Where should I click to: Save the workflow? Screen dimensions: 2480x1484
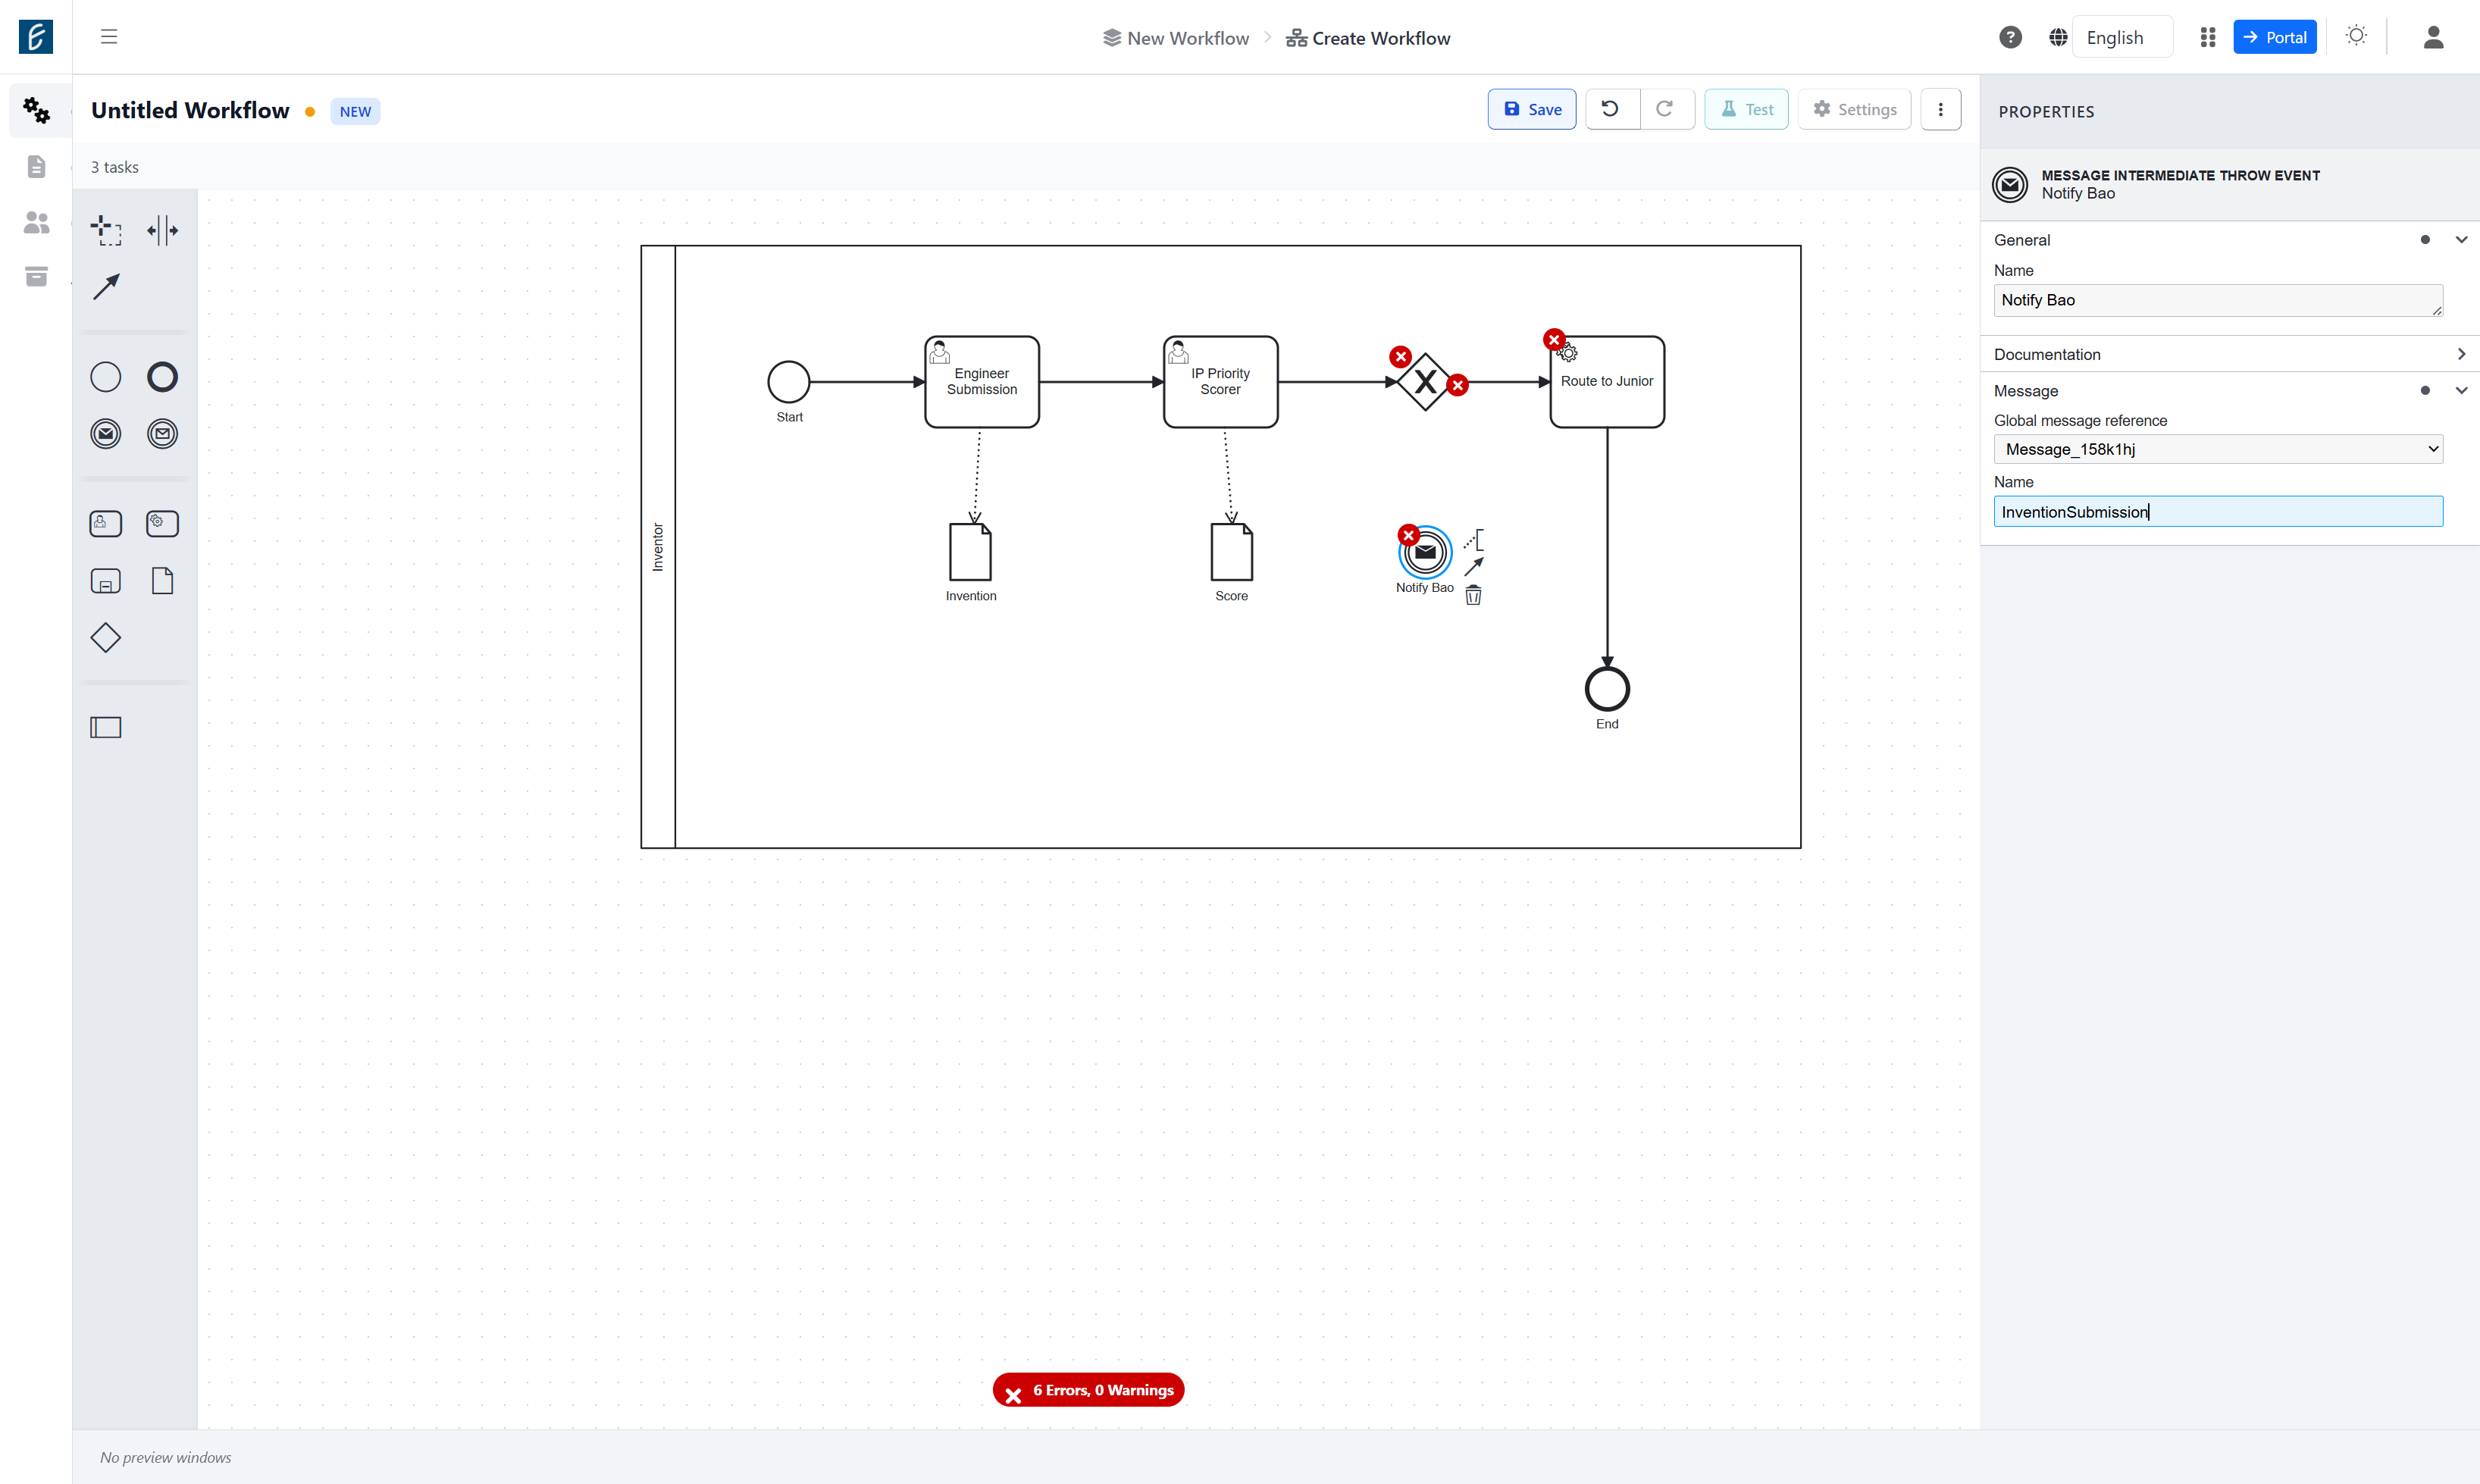pos(1532,109)
